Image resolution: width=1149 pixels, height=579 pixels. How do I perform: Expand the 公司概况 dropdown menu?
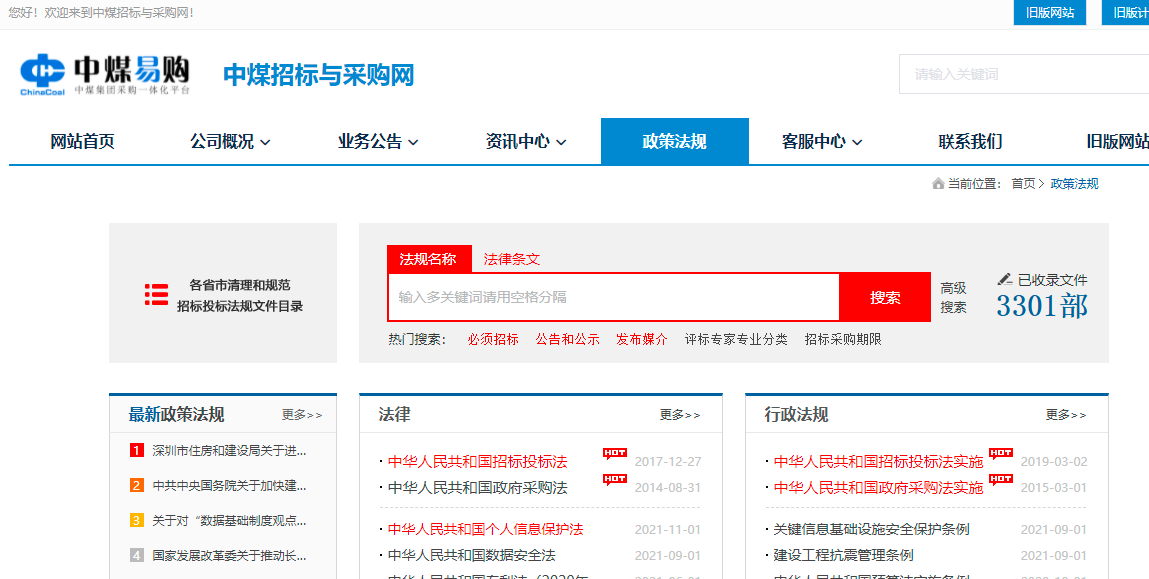click(230, 142)
